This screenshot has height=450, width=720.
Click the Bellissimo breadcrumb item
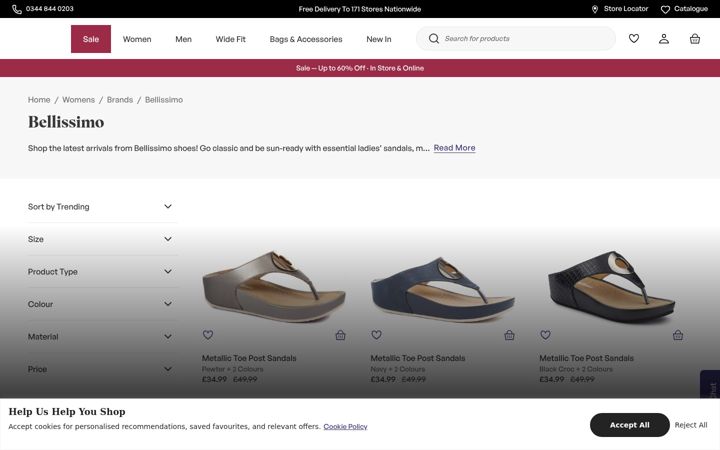point(164,100)
